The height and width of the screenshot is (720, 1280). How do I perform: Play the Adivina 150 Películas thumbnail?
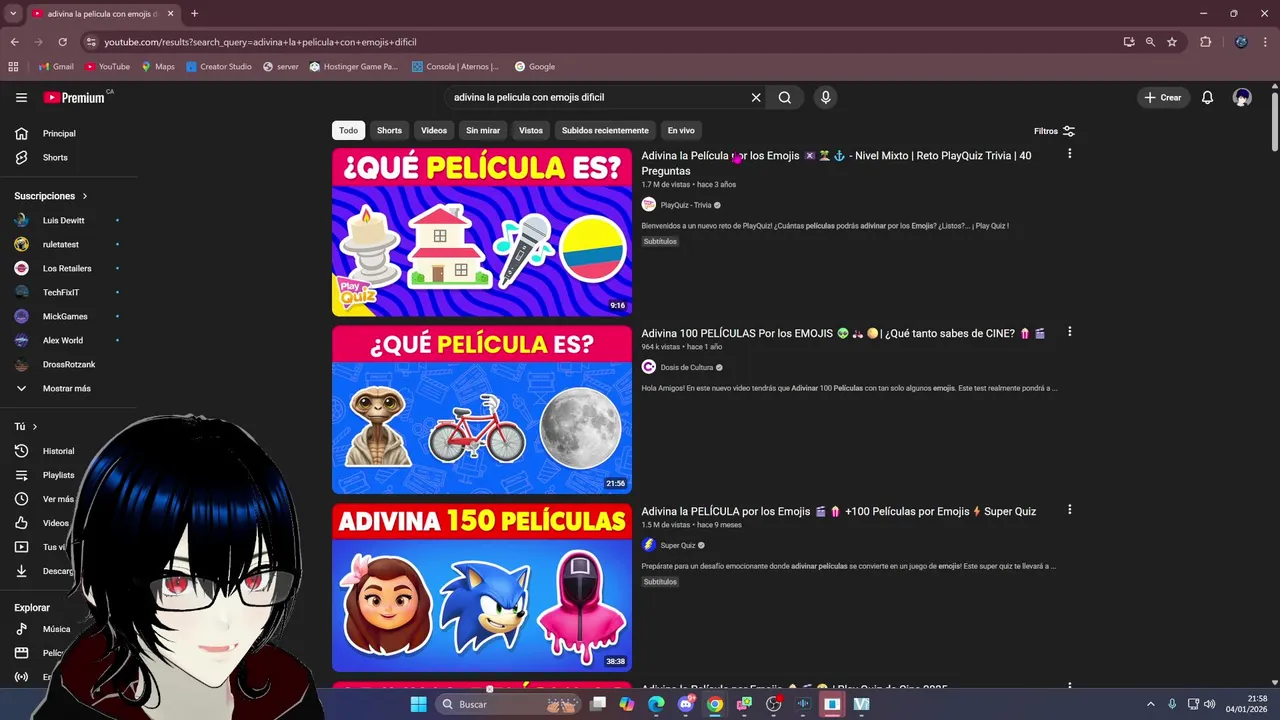coord(482,588)
